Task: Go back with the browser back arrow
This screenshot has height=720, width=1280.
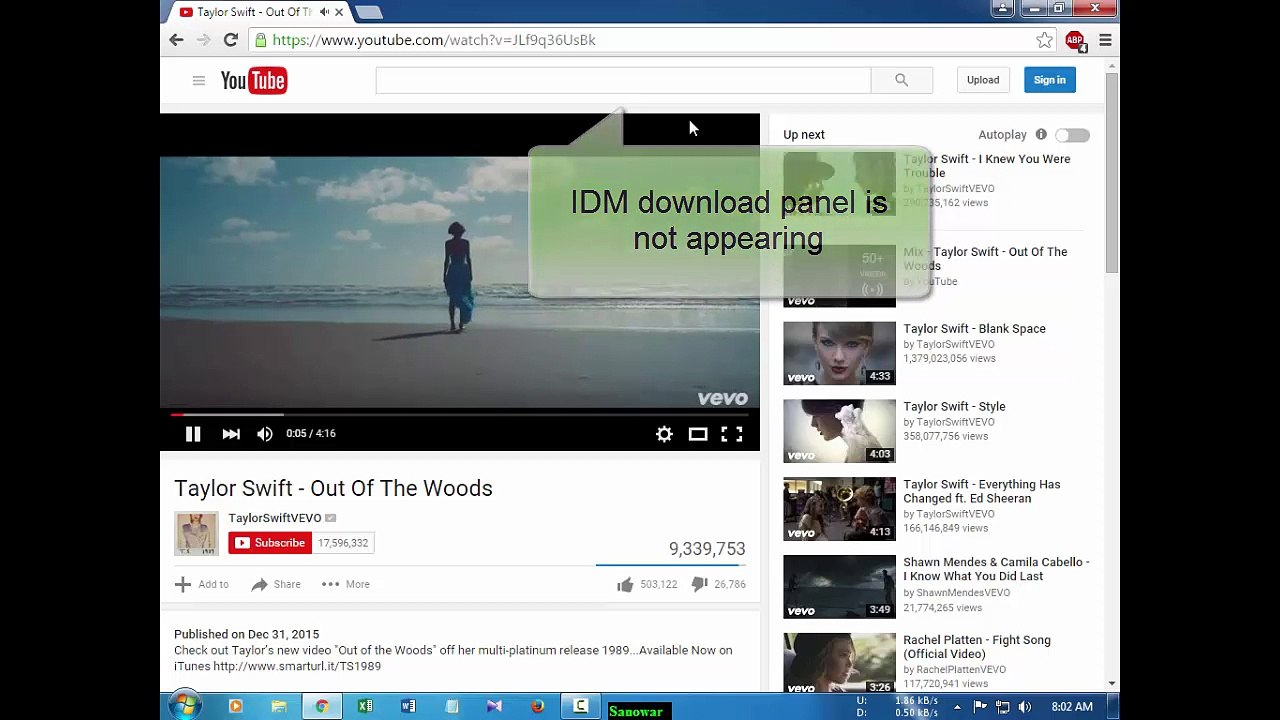Action: (176, 40)
